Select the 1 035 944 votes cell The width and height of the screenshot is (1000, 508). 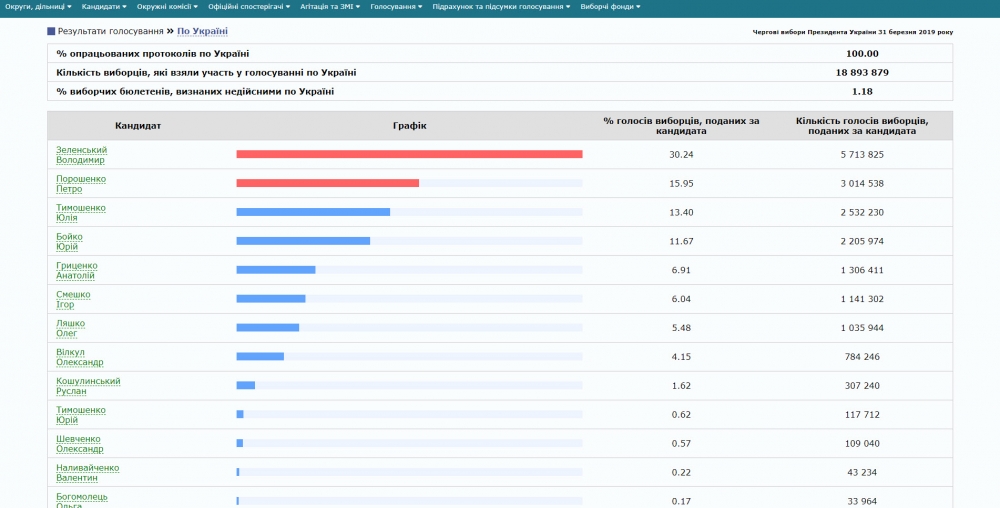tap(862, 328)
